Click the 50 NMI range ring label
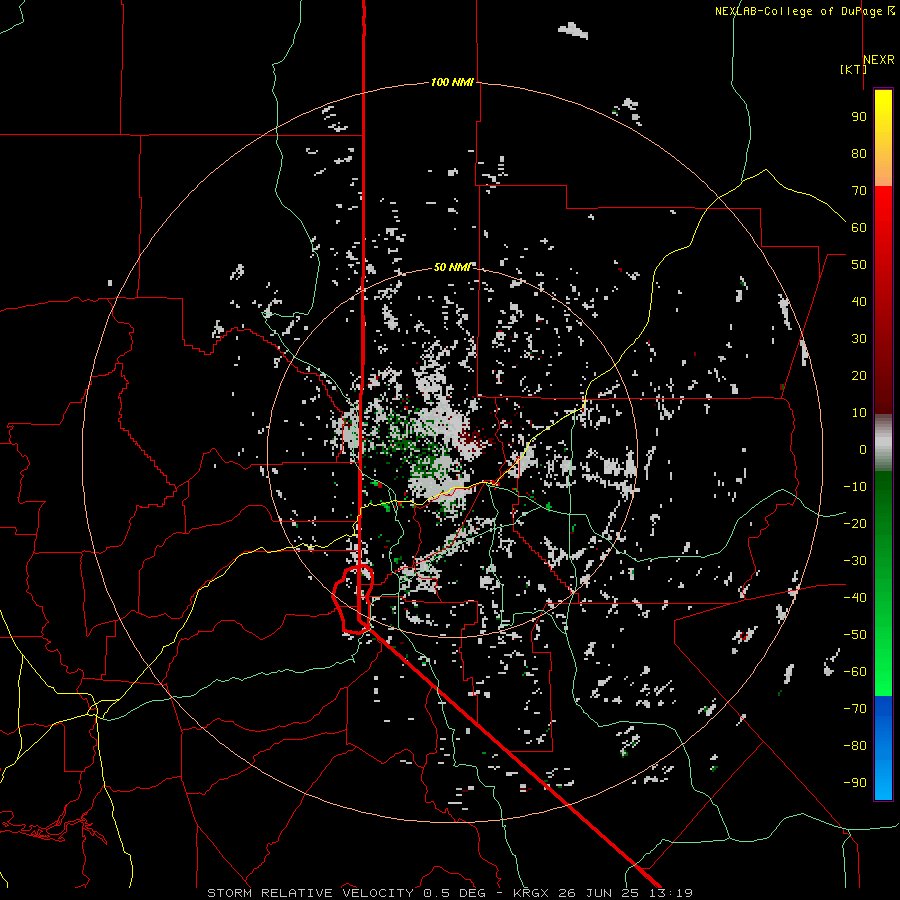Screen dimensions: 900x900 point(452,267)
